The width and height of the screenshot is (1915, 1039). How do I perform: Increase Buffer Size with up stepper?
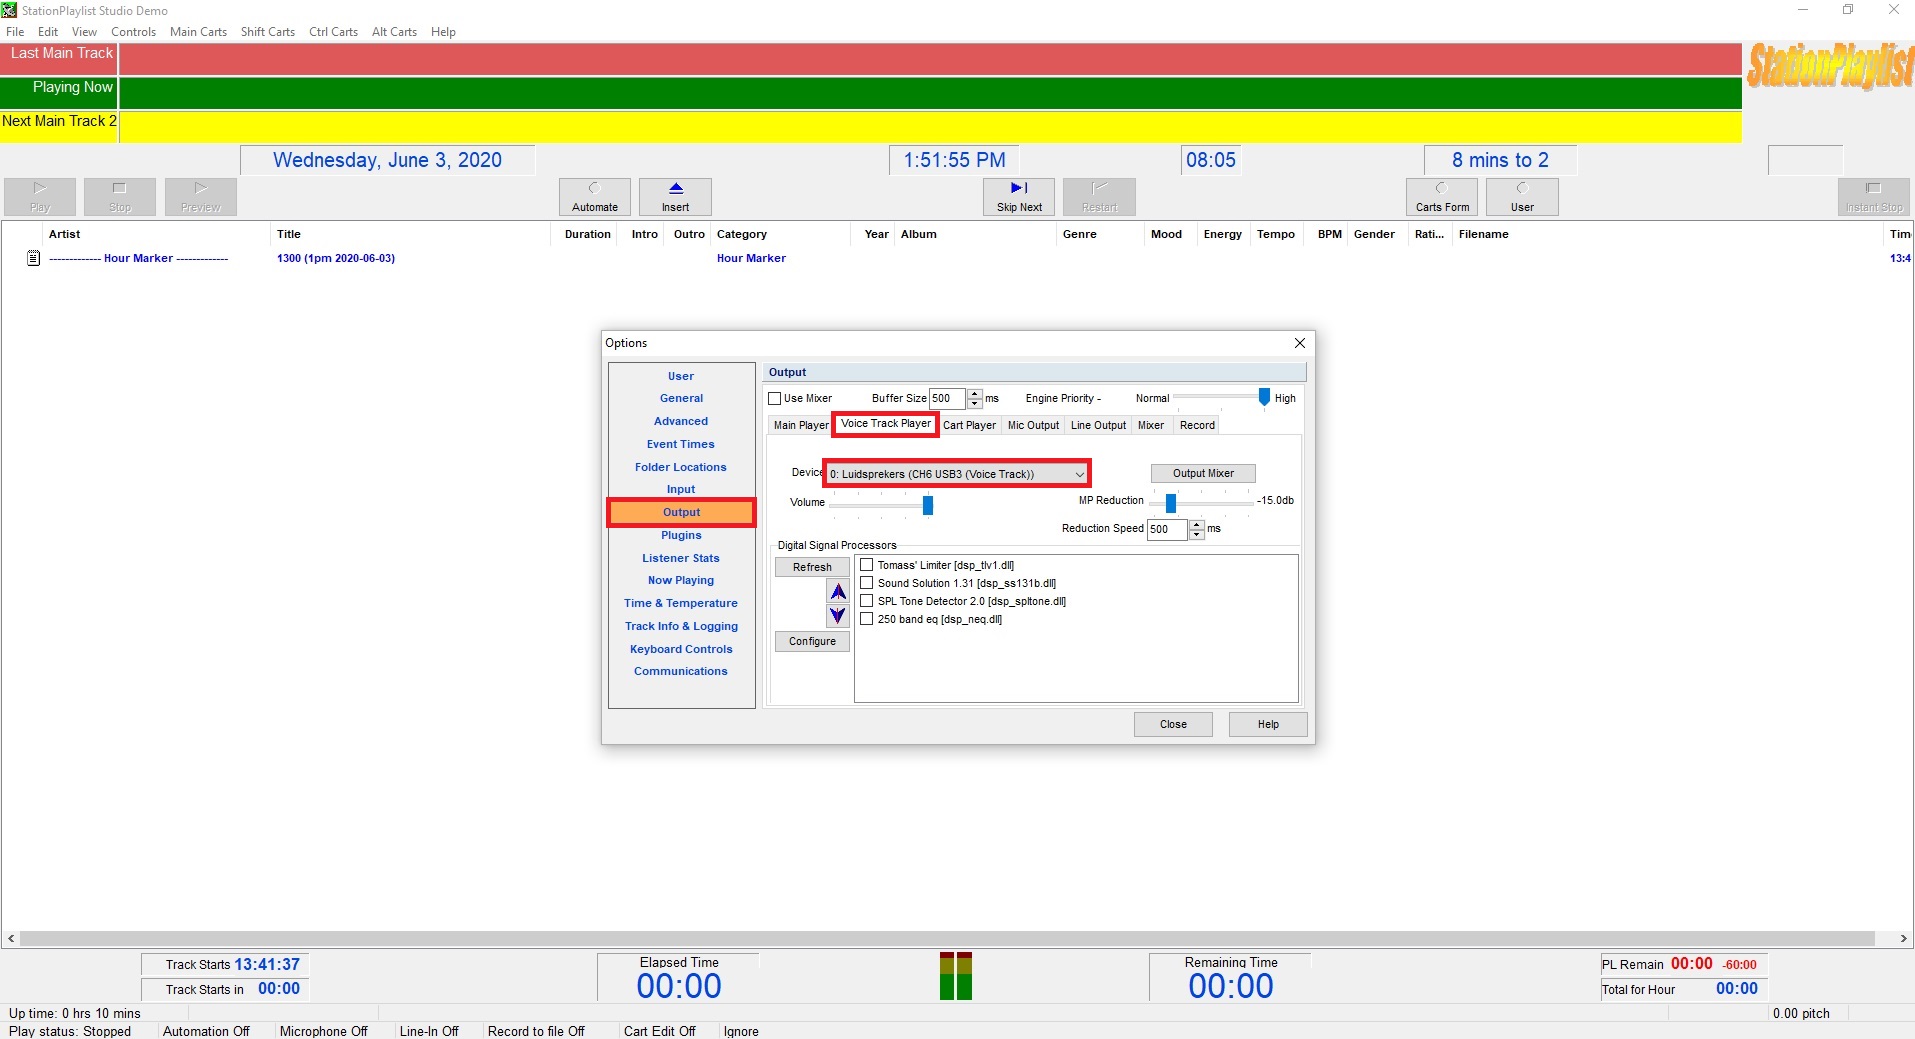click(x=975, y=394)
